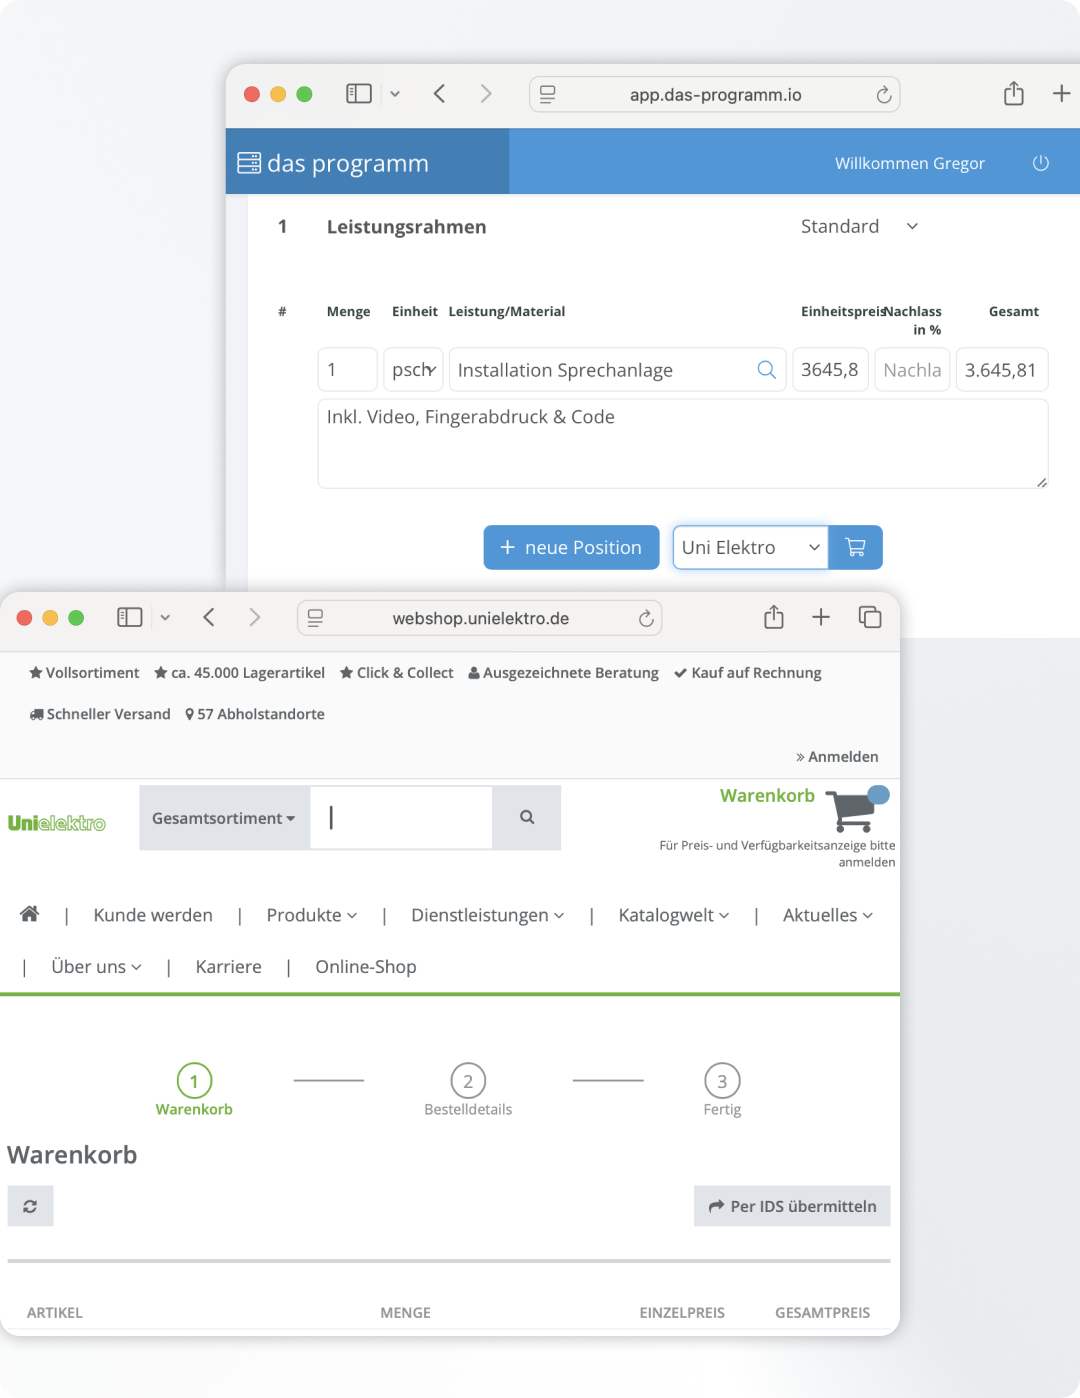The image size is (1080, 1398).
Task: Open the psch unit dropdown
Action: (x=413, y=370)
